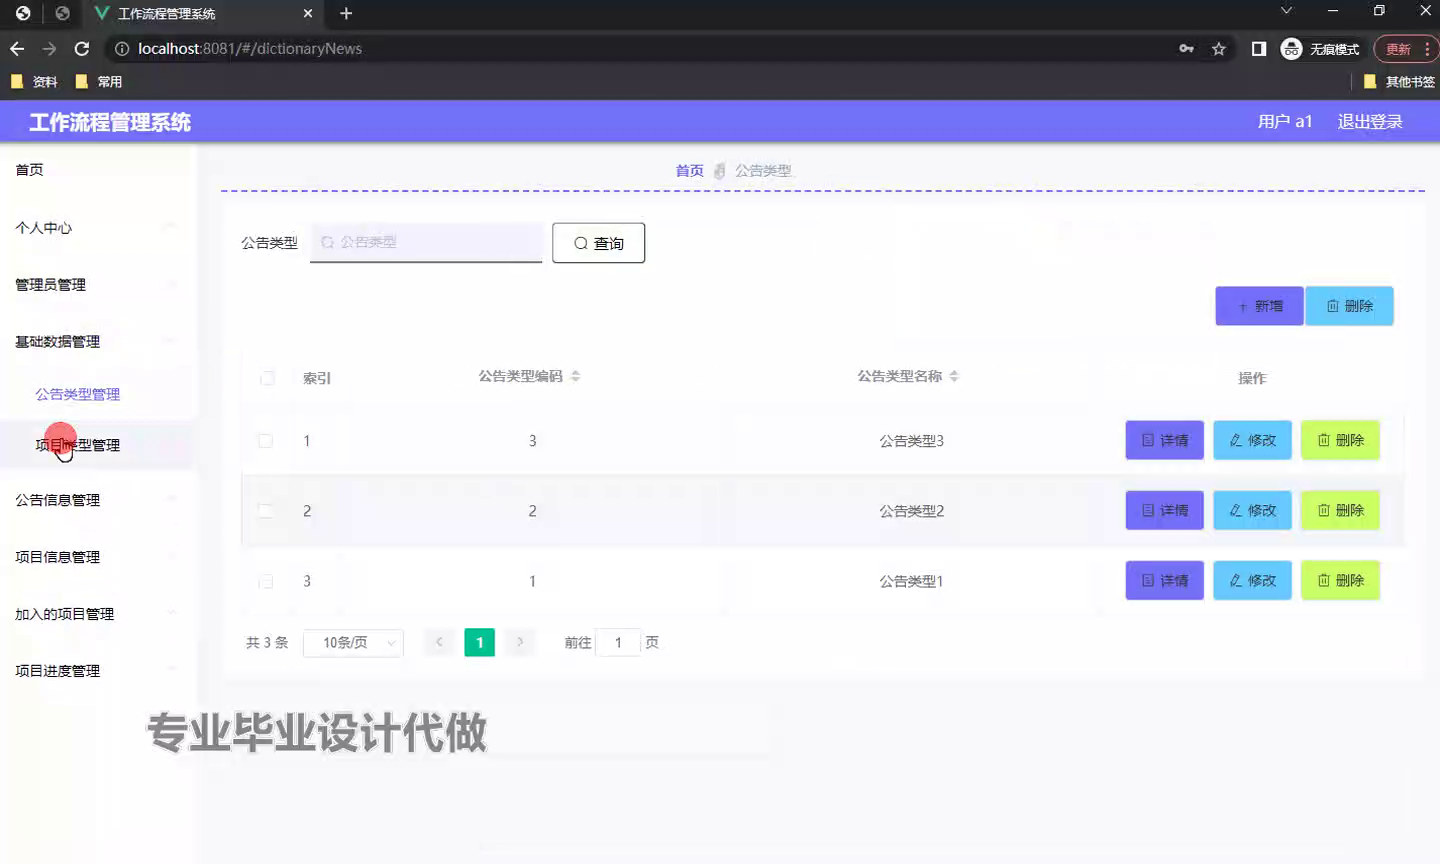Open 详情 for the 公告类型3 row
This screenshot has height=864, width=1440.
point(1165,440)
